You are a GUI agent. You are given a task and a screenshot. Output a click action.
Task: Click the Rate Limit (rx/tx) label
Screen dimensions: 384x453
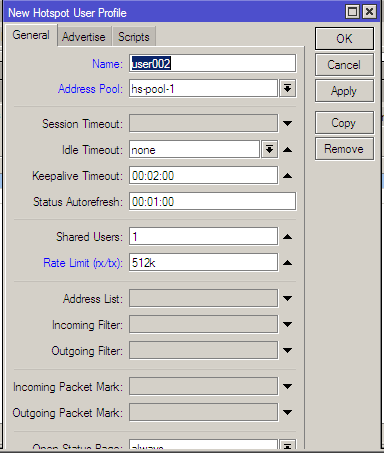coord(83,263)
